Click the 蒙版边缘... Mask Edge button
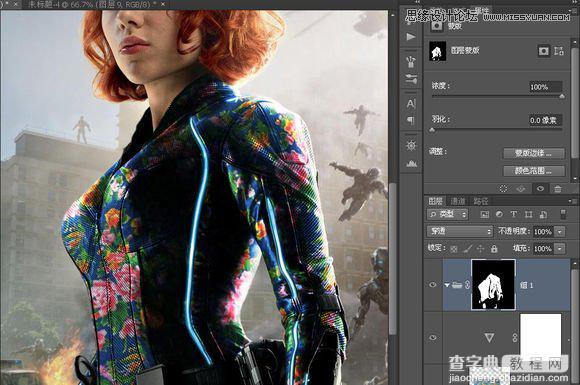The width and height of the screenshot is (580, 385). (533, 153)
